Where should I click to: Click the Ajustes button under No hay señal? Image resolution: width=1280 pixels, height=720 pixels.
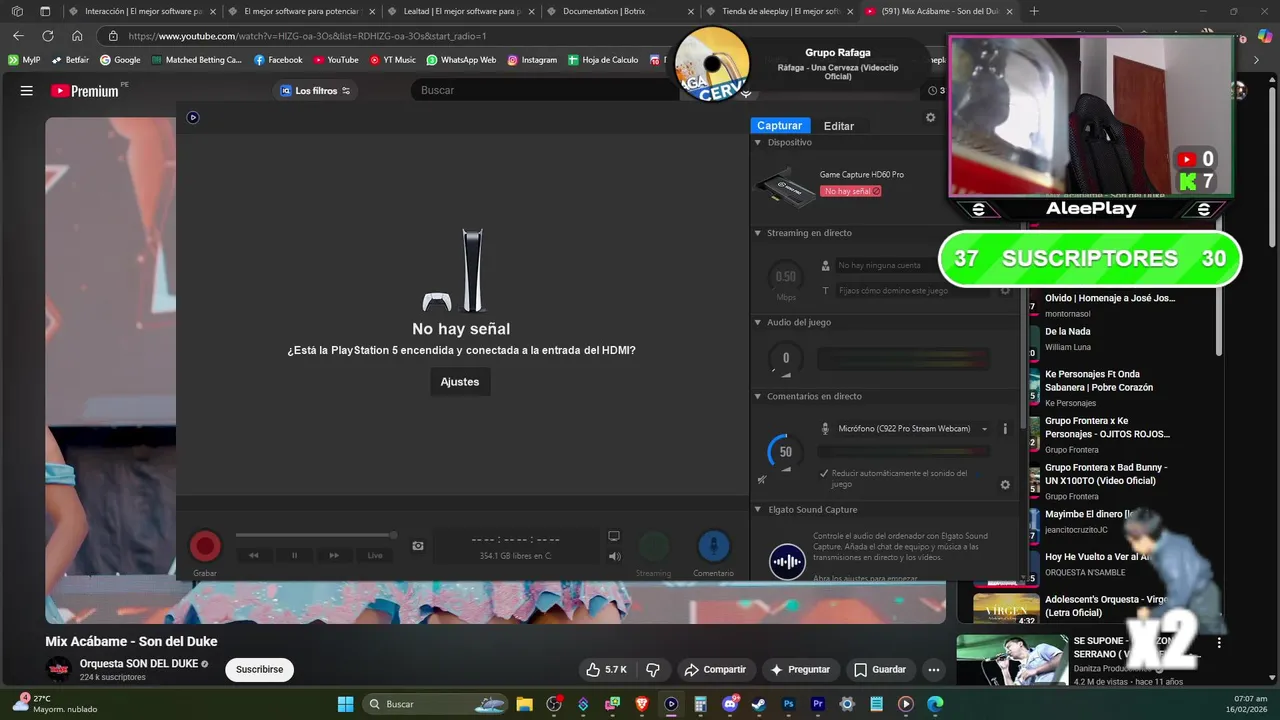460,381
